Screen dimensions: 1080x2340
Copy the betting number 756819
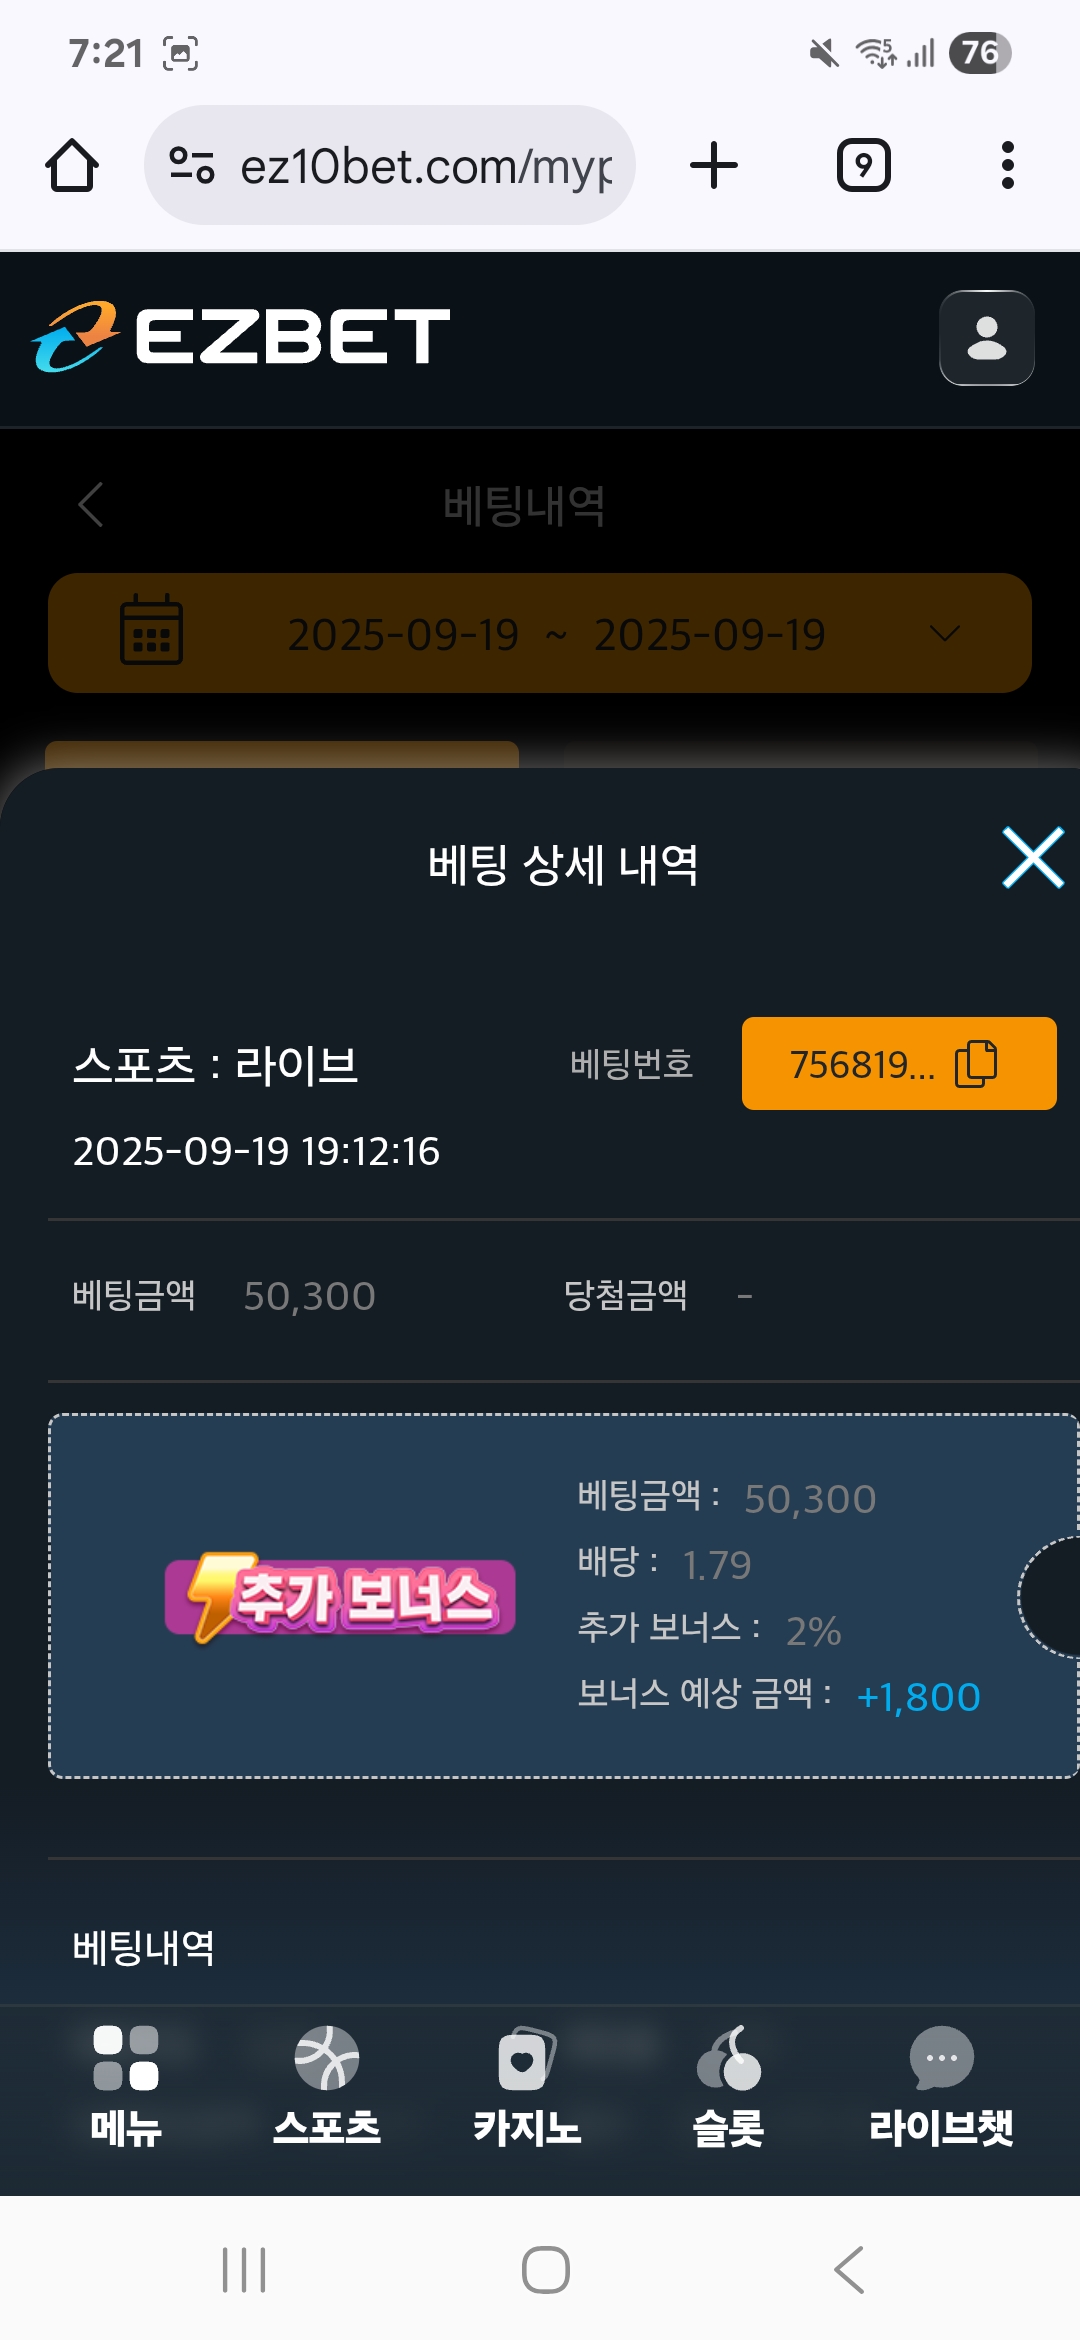(x=898, y=1063)
